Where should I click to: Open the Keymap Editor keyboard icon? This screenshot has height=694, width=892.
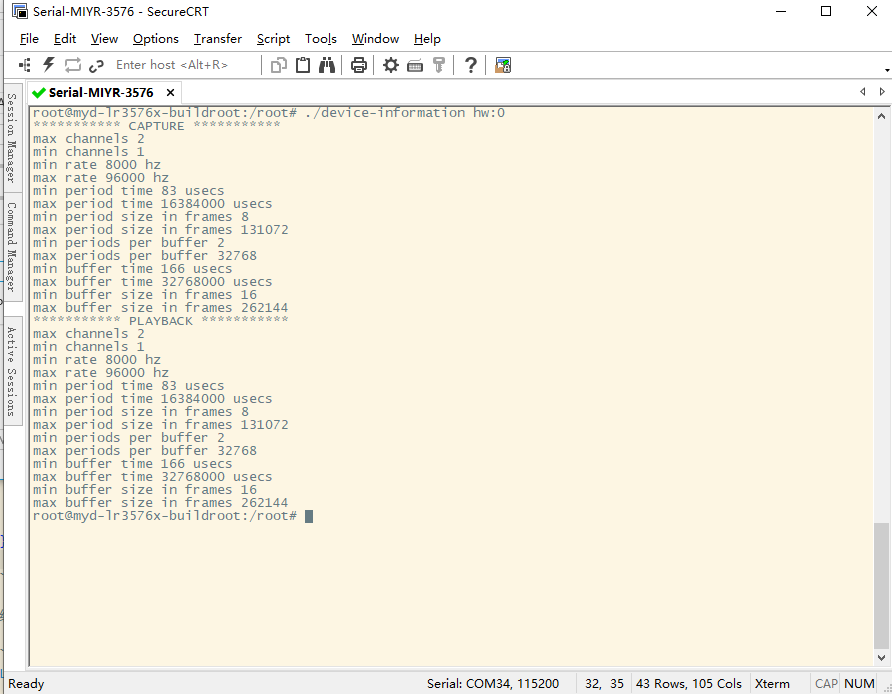tap(415, 66)
